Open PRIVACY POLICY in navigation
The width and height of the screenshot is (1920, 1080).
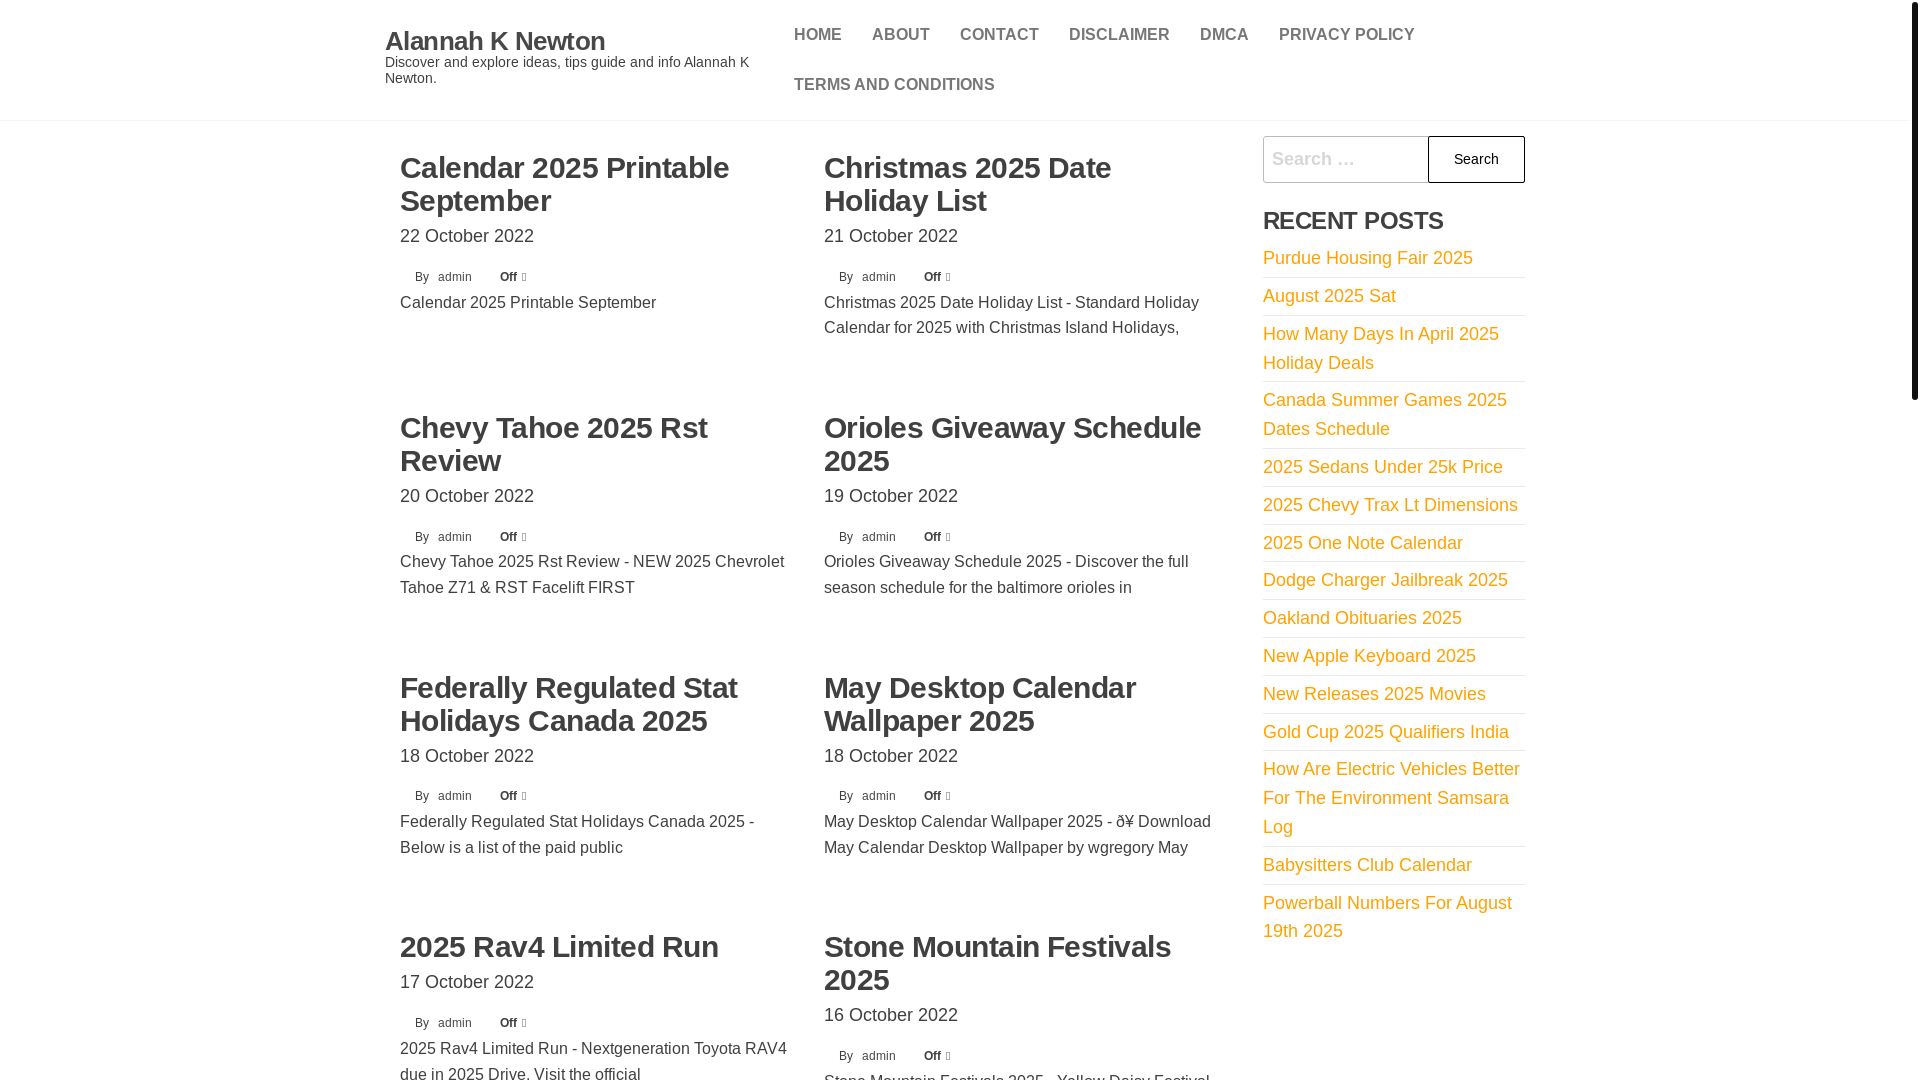click(1346, 35)
